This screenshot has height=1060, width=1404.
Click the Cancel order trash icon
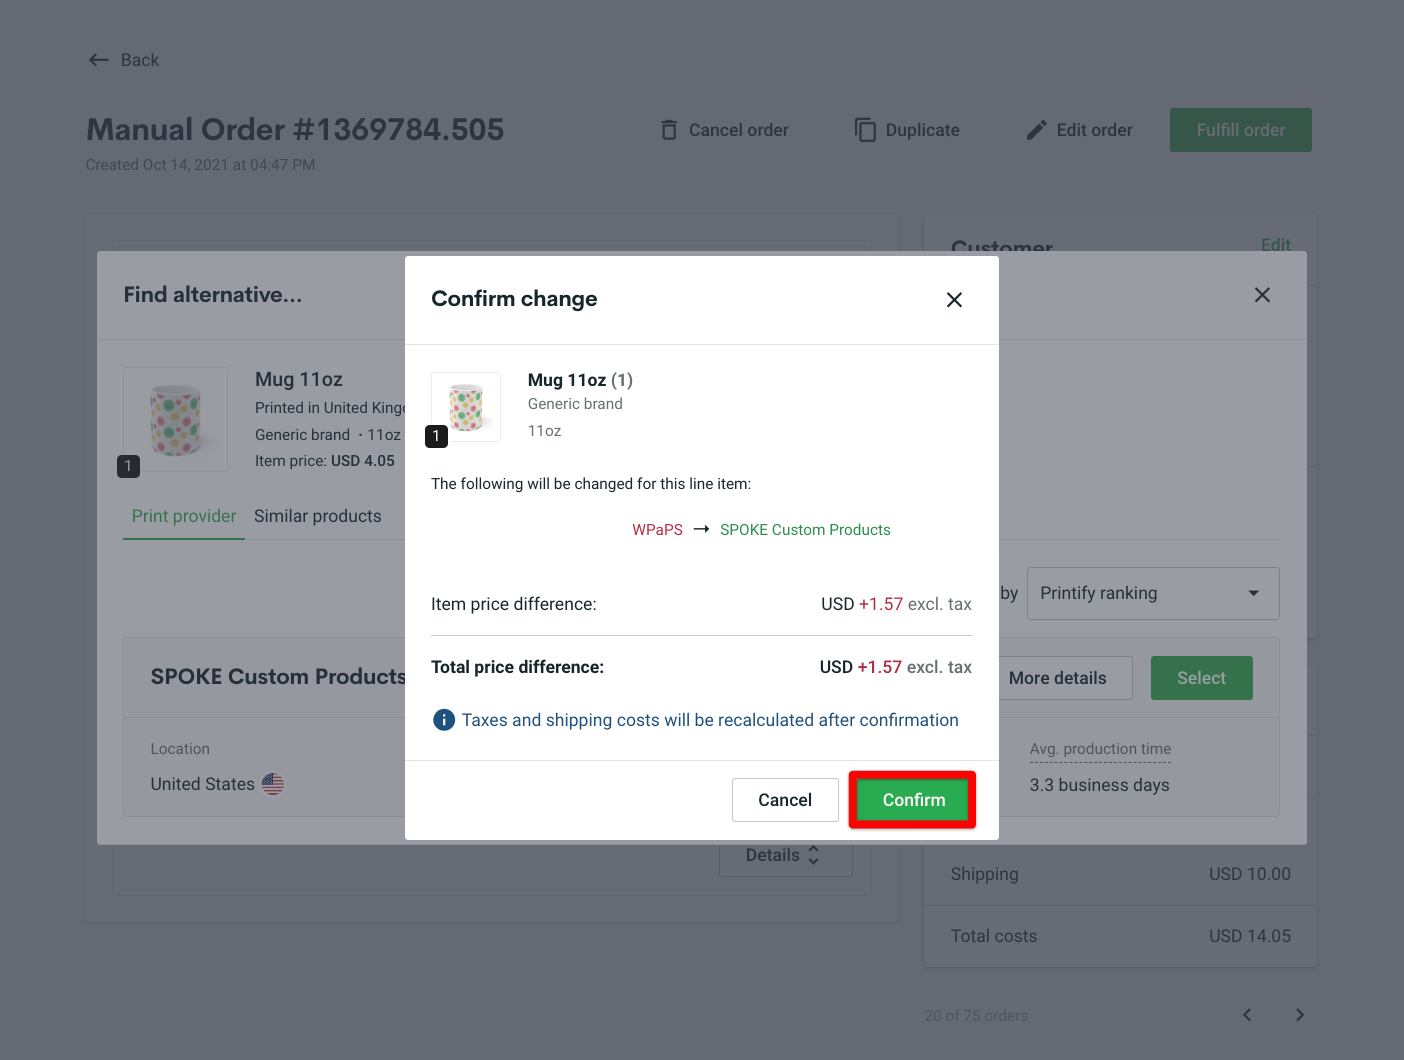668,129
